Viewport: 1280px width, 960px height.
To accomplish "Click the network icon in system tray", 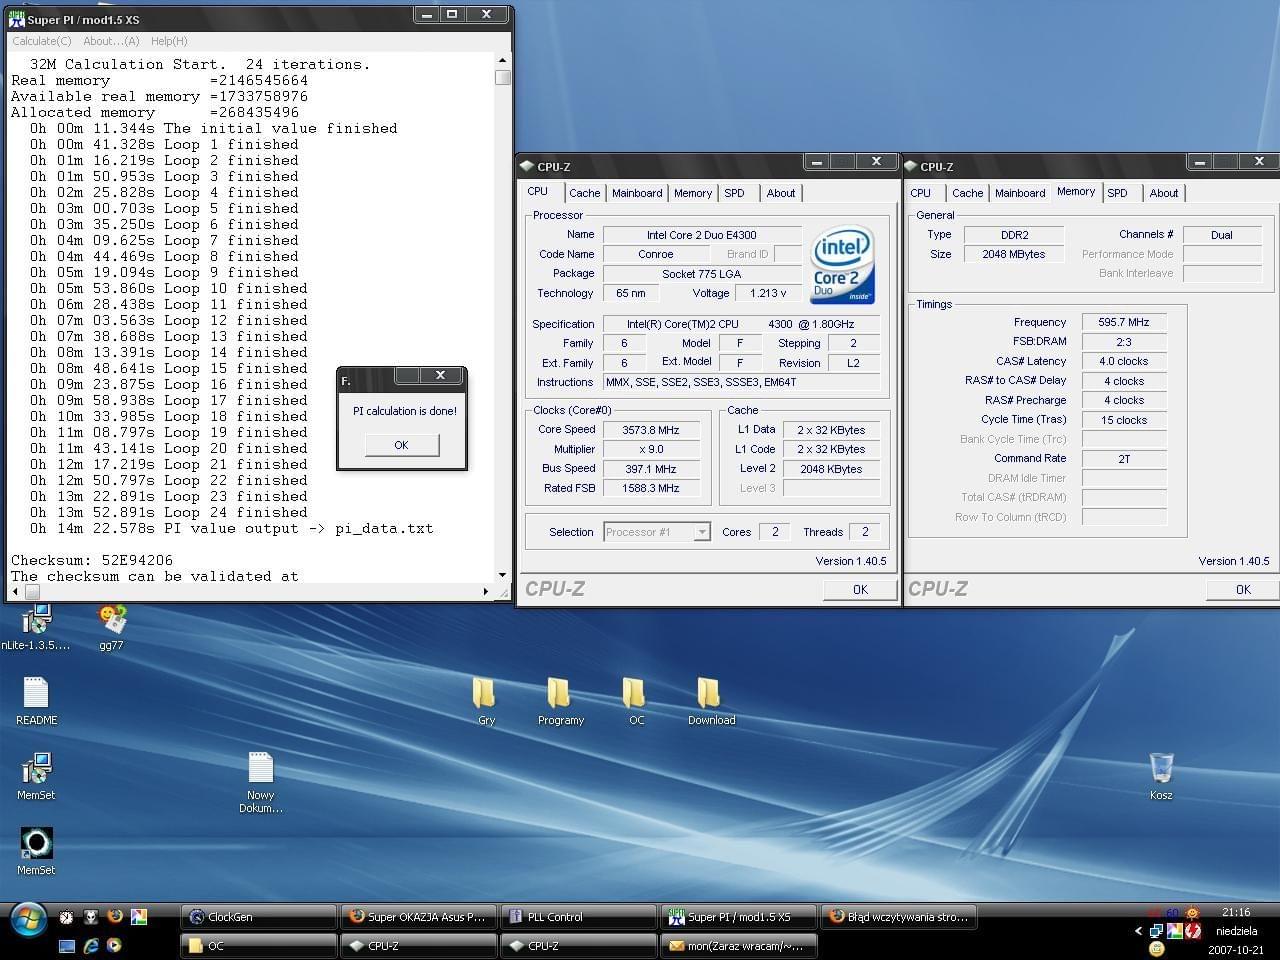I will point(1156,931).
